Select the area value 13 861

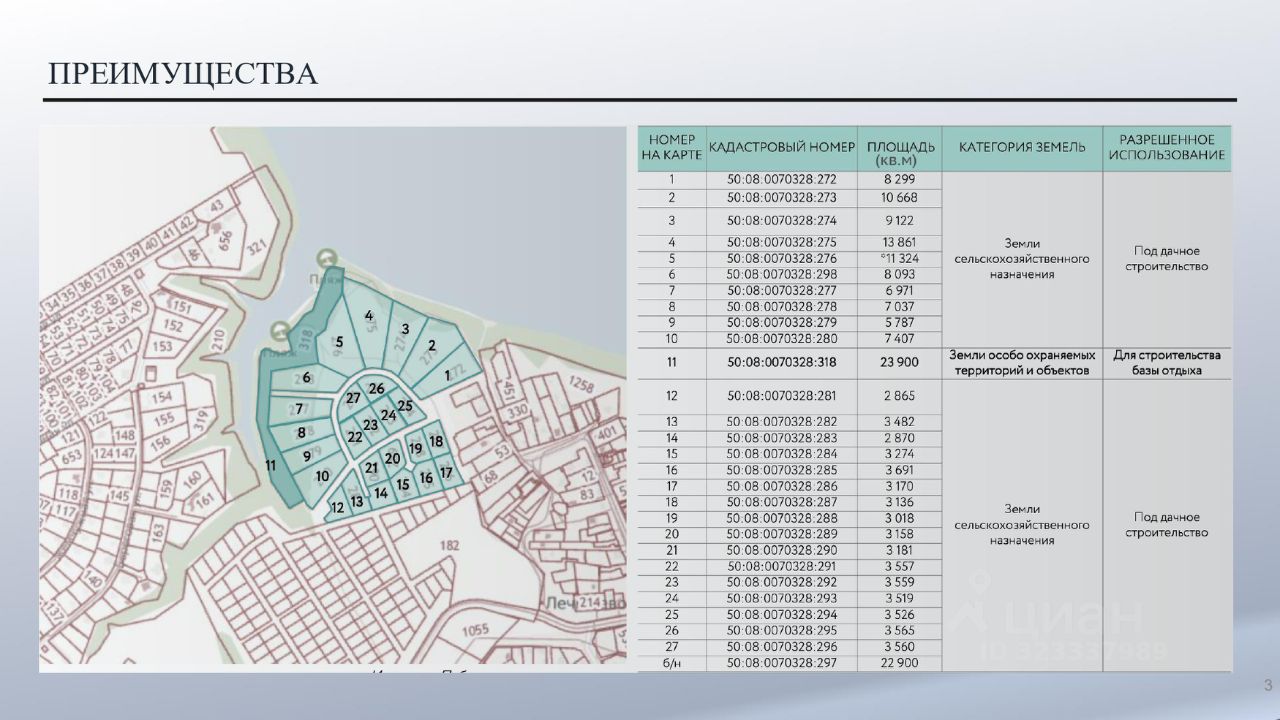[x=900, y=242]
